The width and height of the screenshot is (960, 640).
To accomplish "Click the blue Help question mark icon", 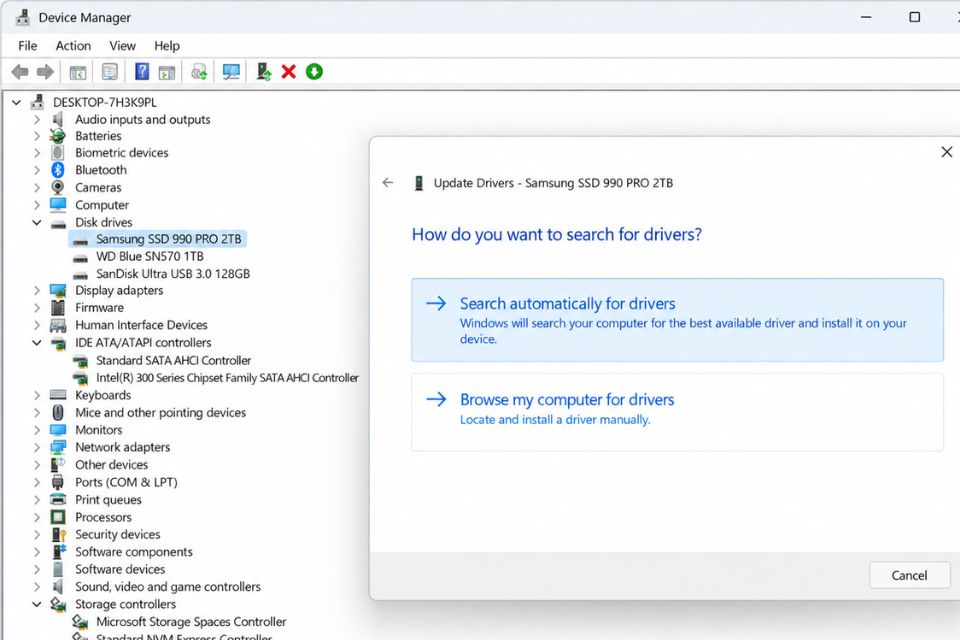I will click(141, 72).
